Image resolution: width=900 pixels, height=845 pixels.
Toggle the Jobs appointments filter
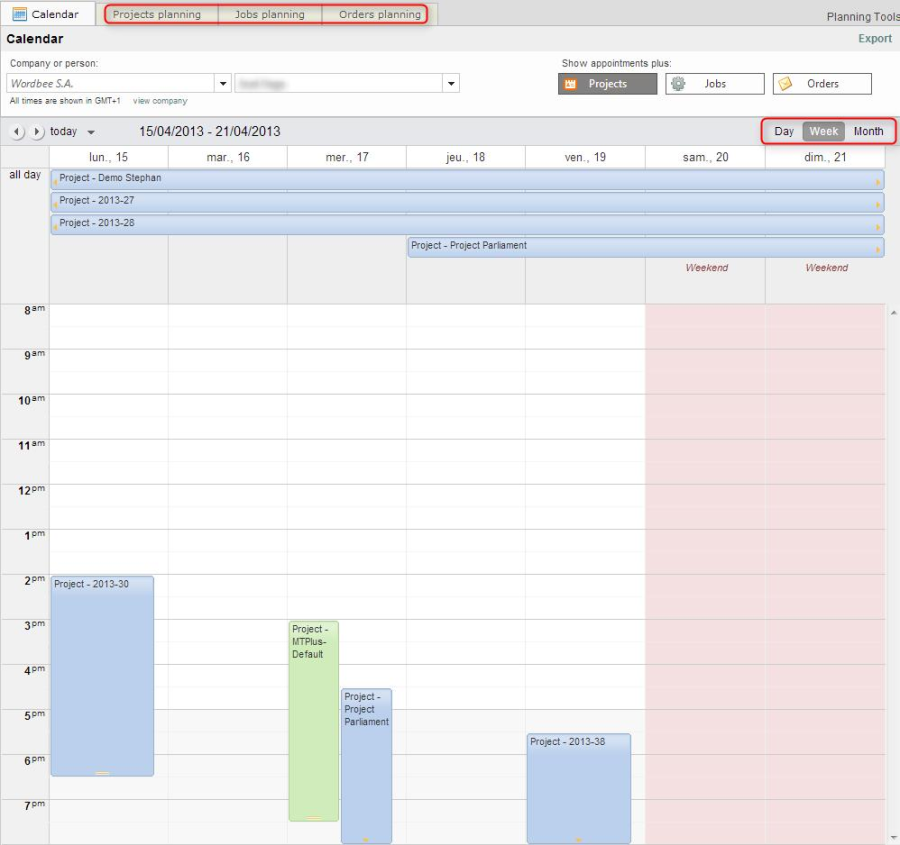pos(714,84)
